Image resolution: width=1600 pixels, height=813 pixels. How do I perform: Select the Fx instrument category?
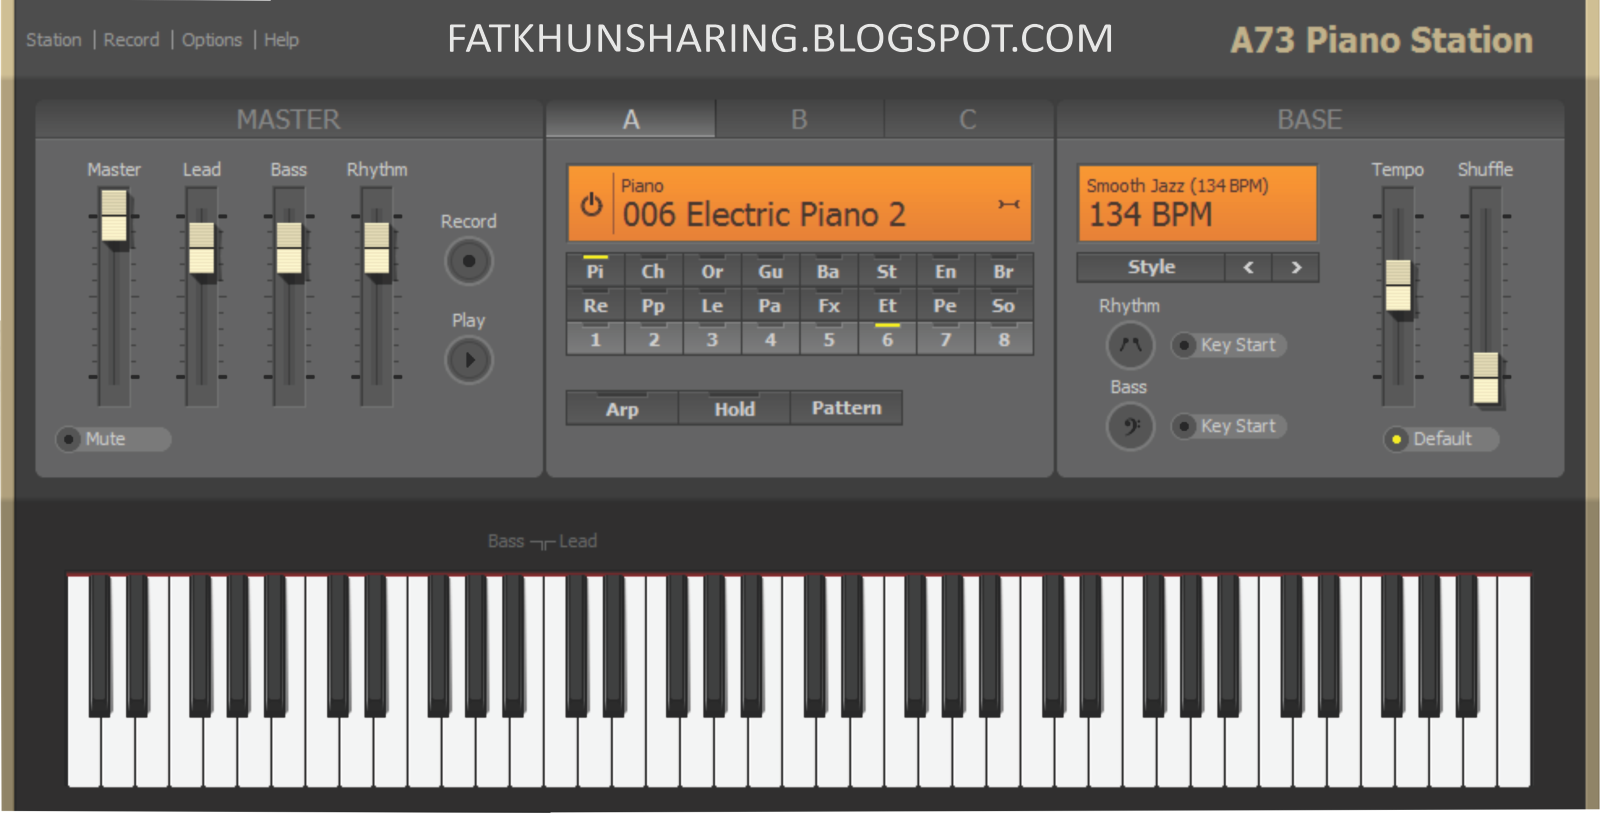click(828, 305)
